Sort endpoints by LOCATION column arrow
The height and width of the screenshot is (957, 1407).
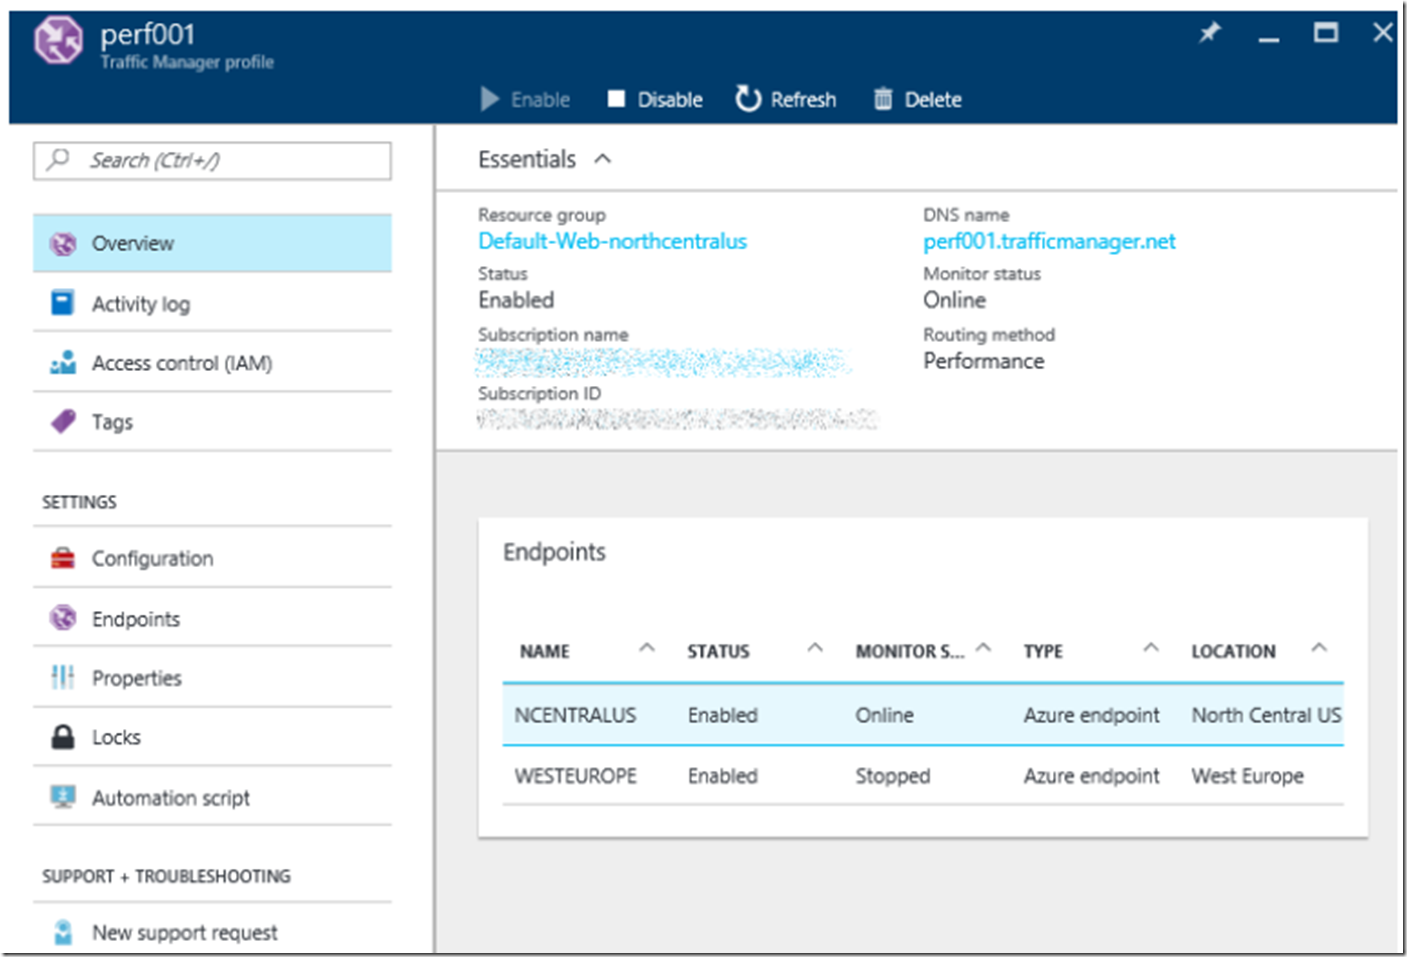tap(1319, 648)
